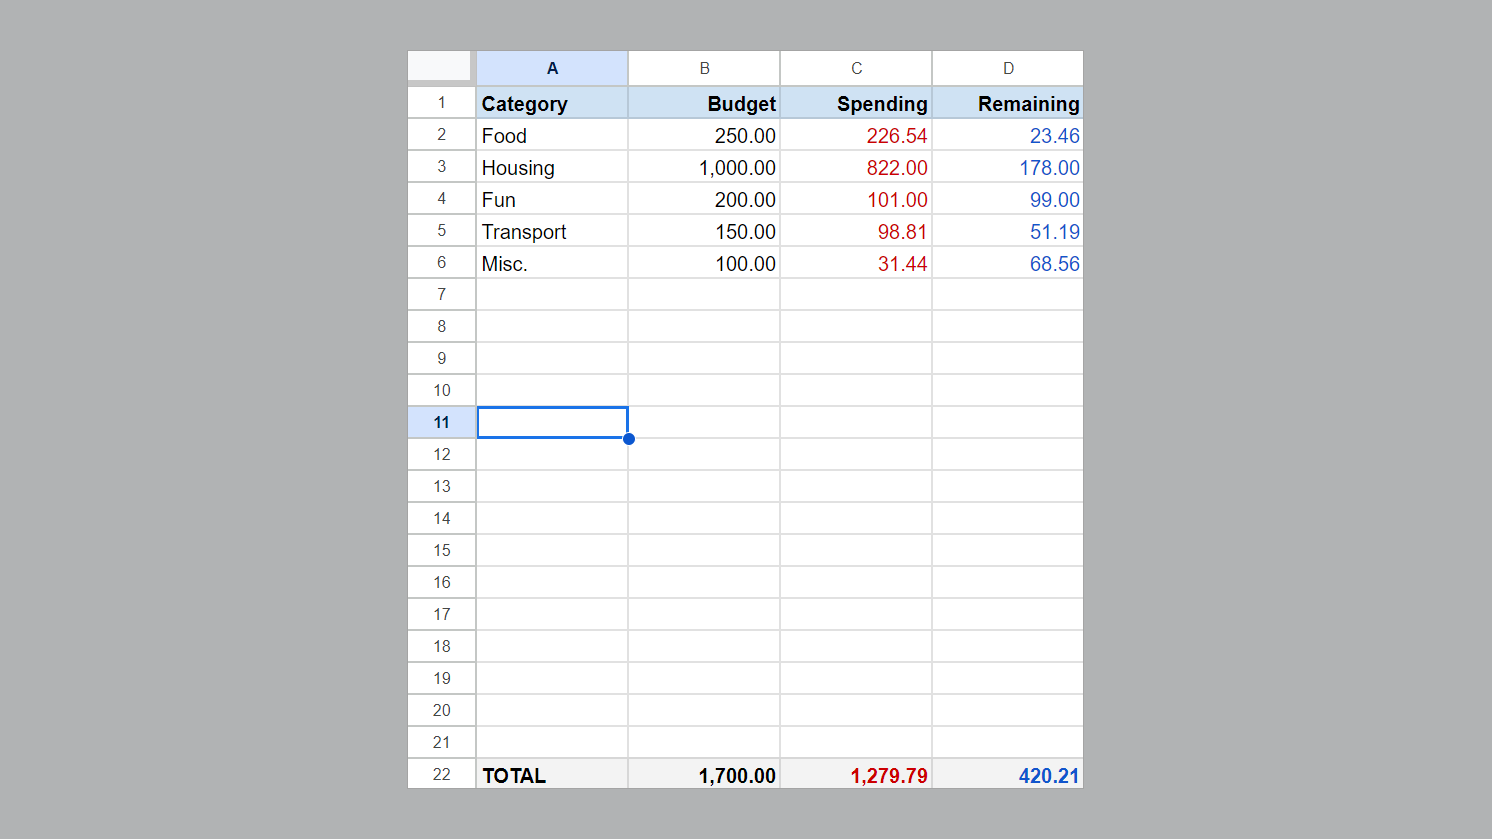Select column C header

coord(856,68)
